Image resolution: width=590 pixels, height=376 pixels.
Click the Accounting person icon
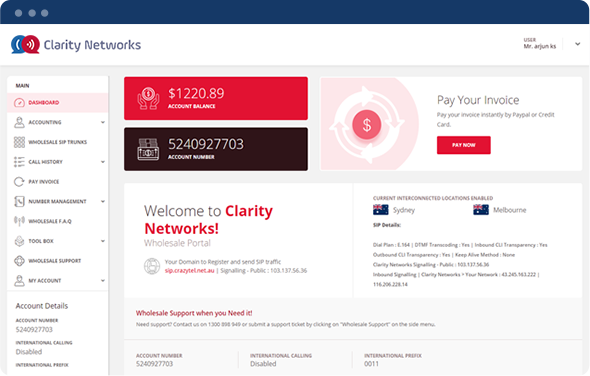(19, 122)
